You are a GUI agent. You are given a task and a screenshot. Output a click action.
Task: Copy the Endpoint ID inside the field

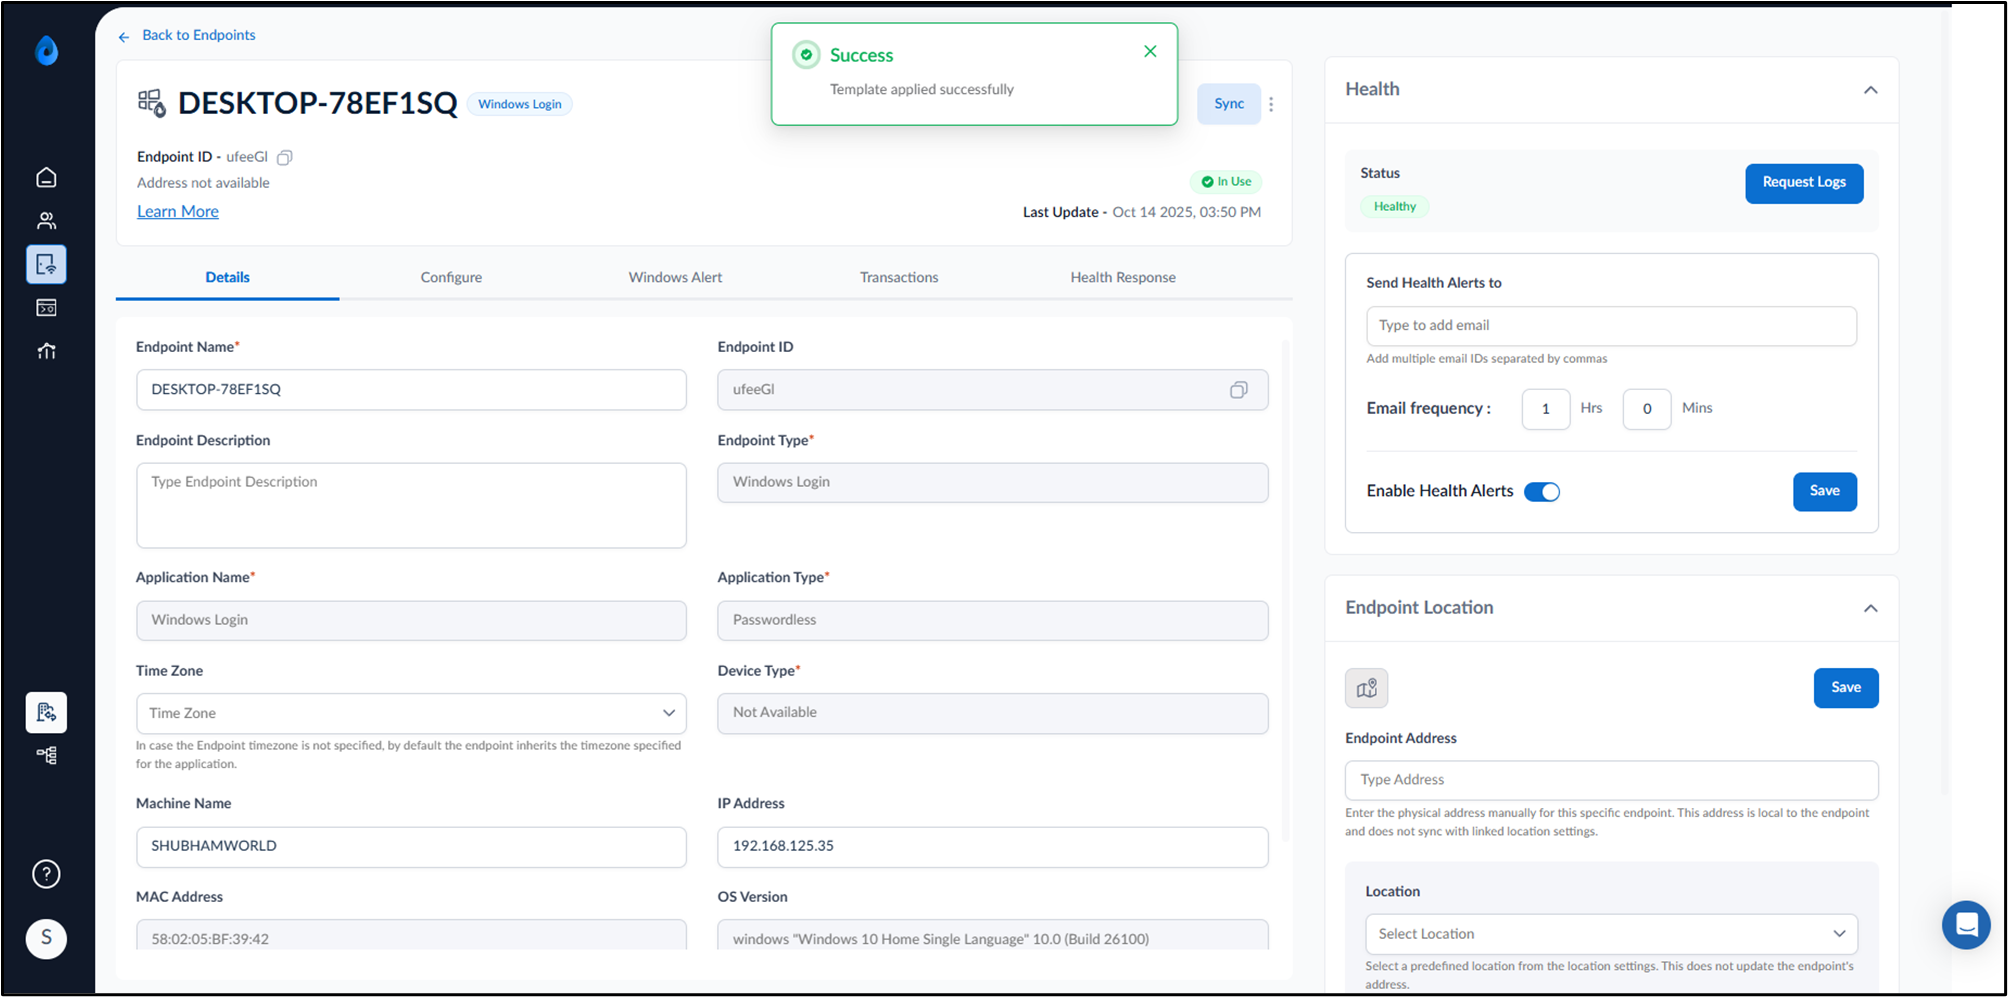coord(1238,390)
